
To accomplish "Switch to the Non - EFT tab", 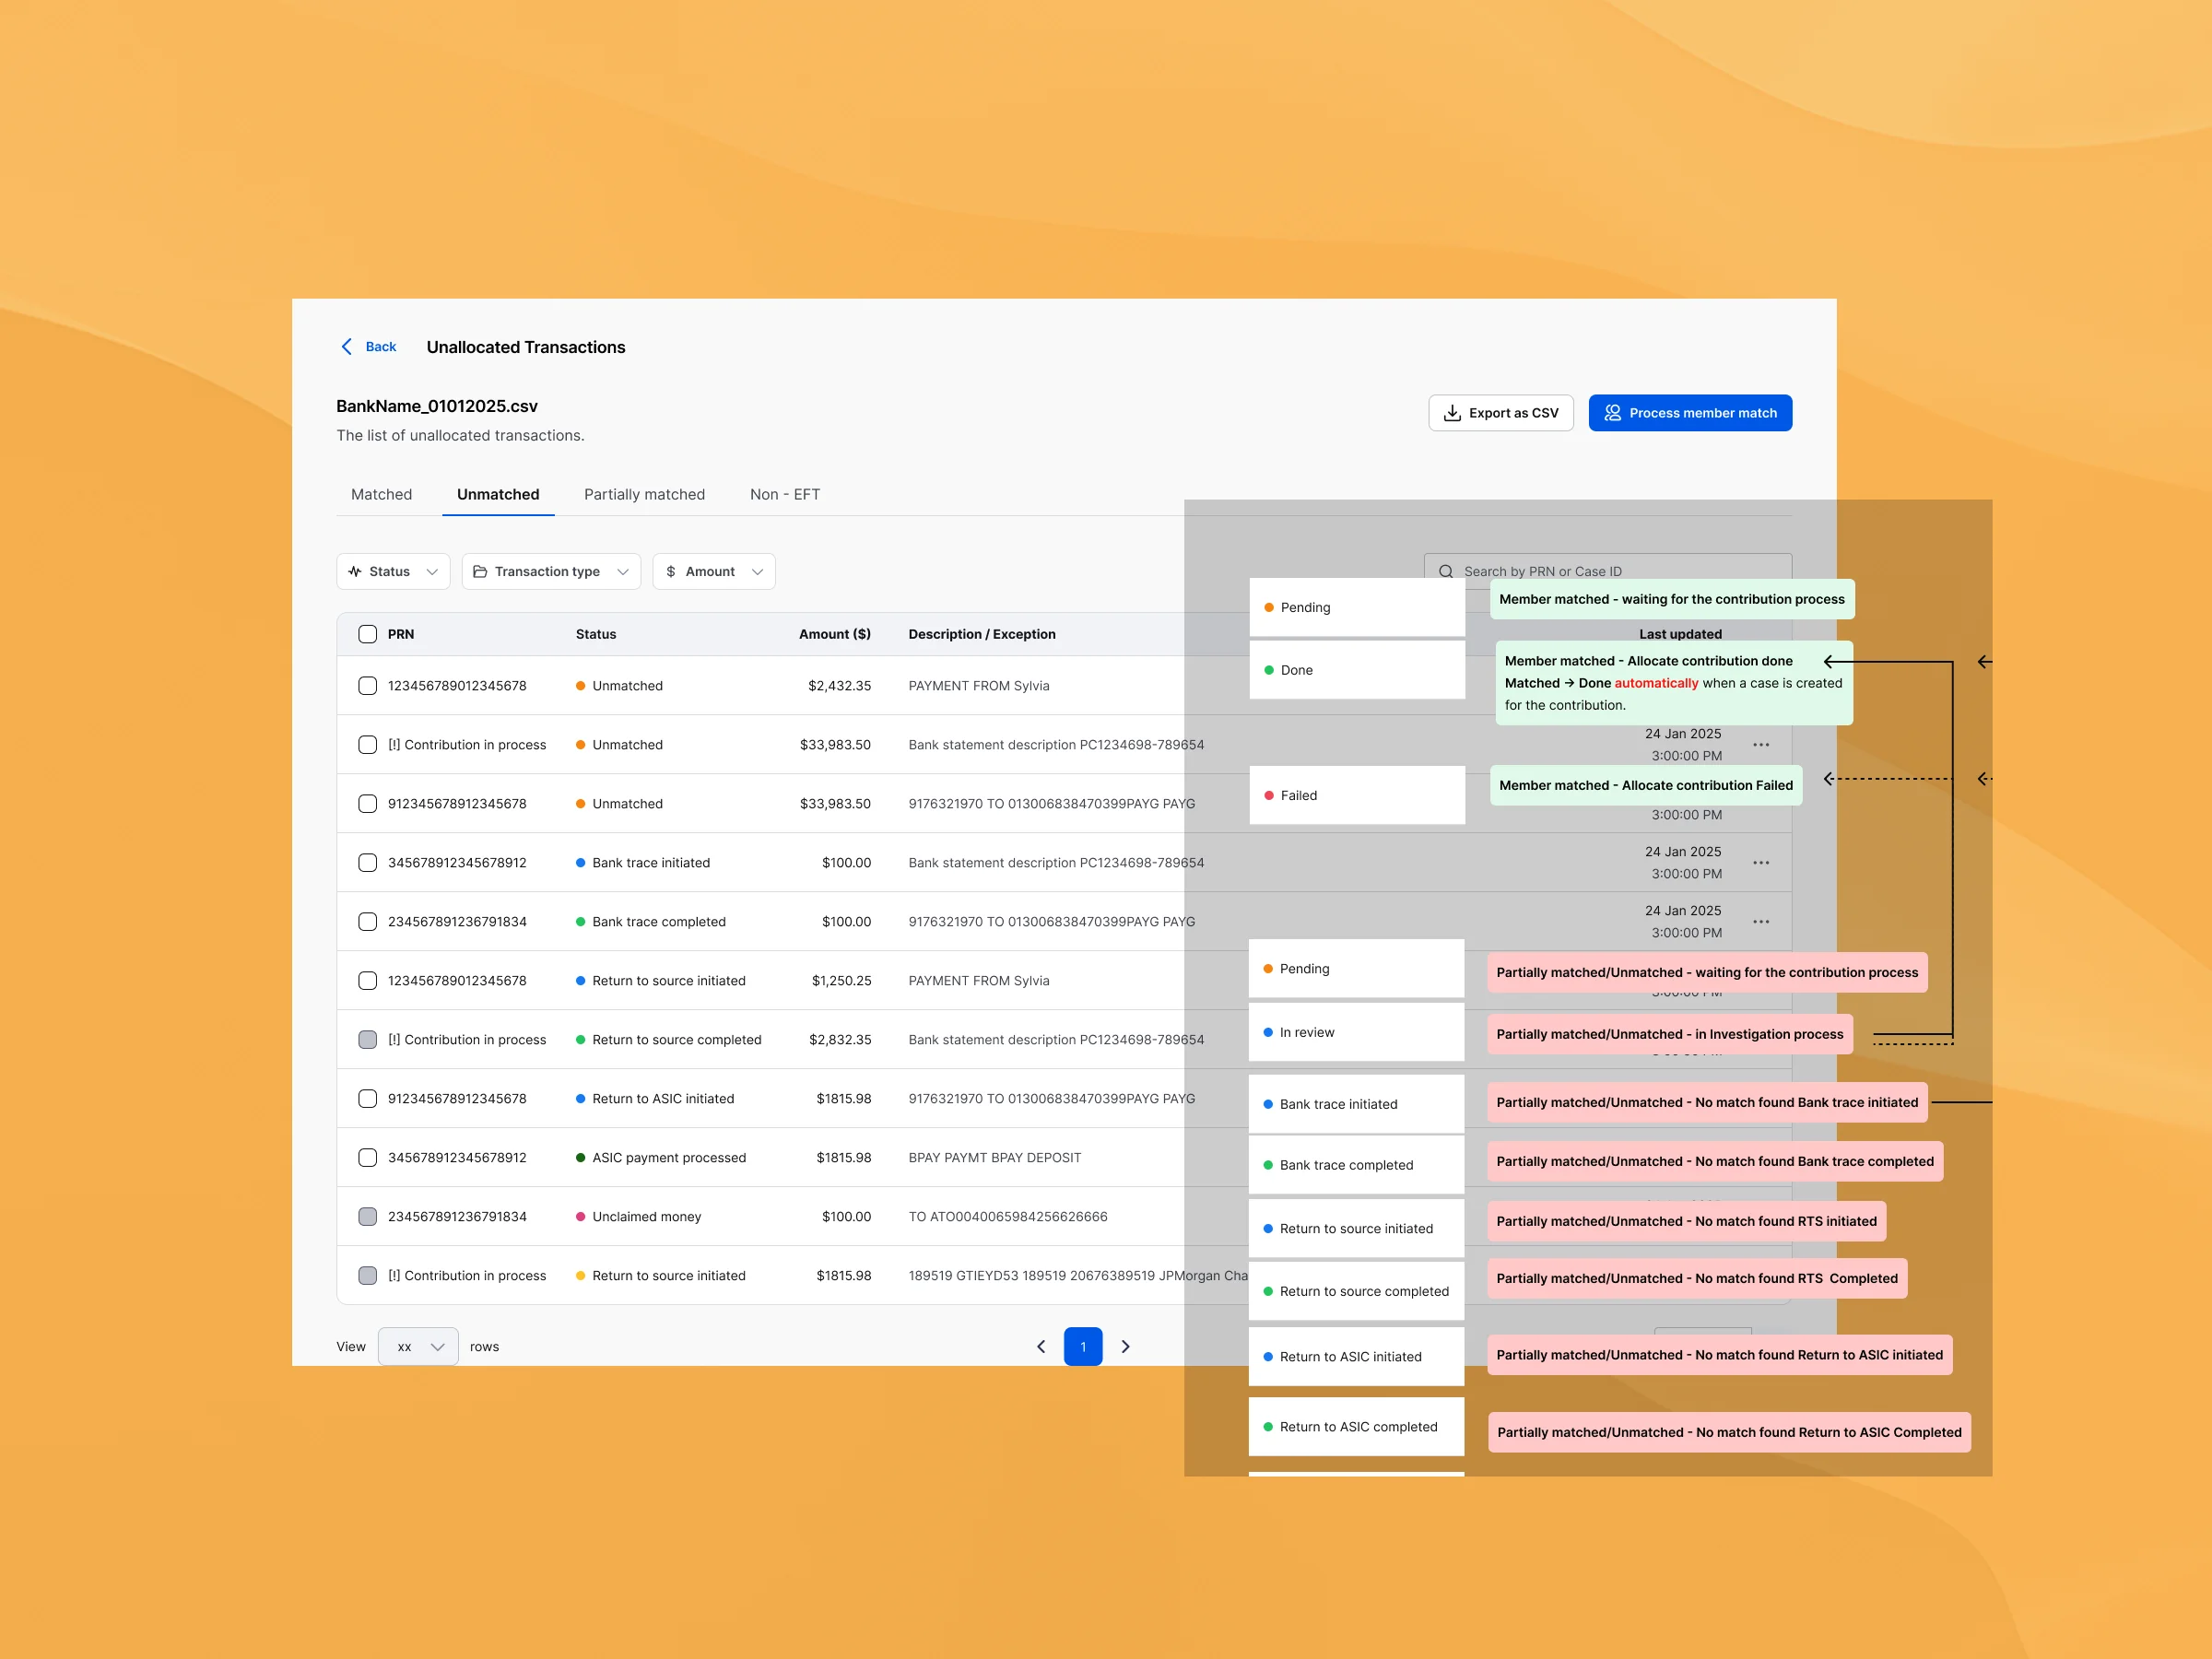I will [785, 495].
